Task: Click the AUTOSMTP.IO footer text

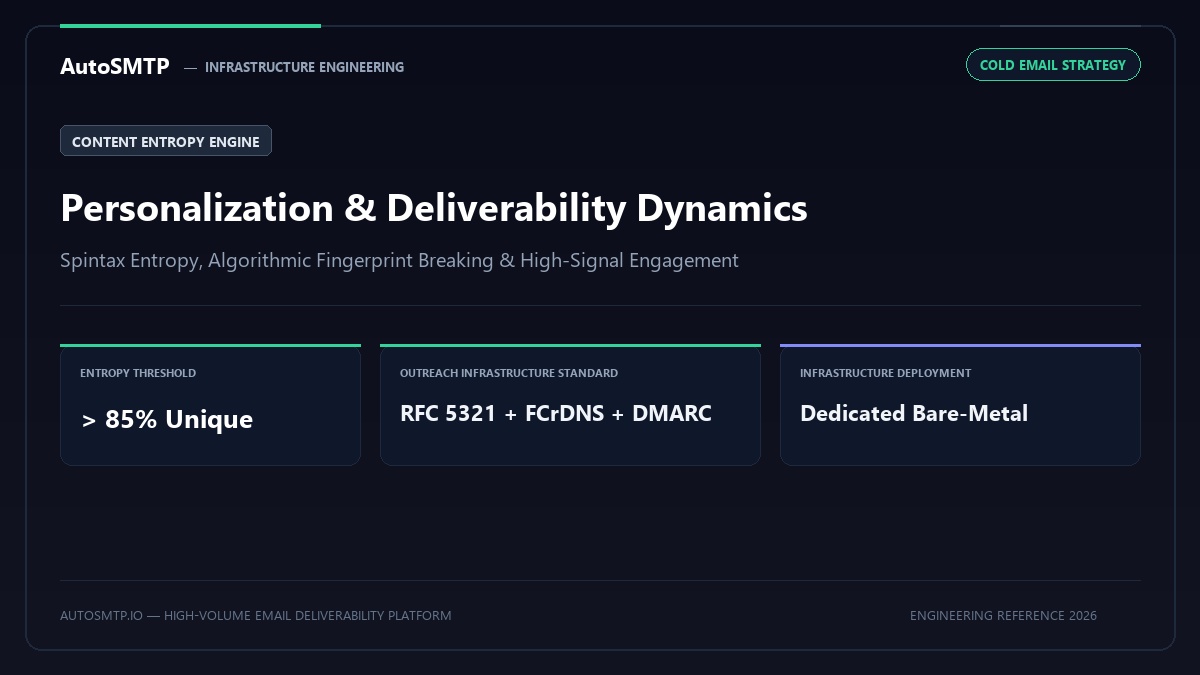Action: 255,615
